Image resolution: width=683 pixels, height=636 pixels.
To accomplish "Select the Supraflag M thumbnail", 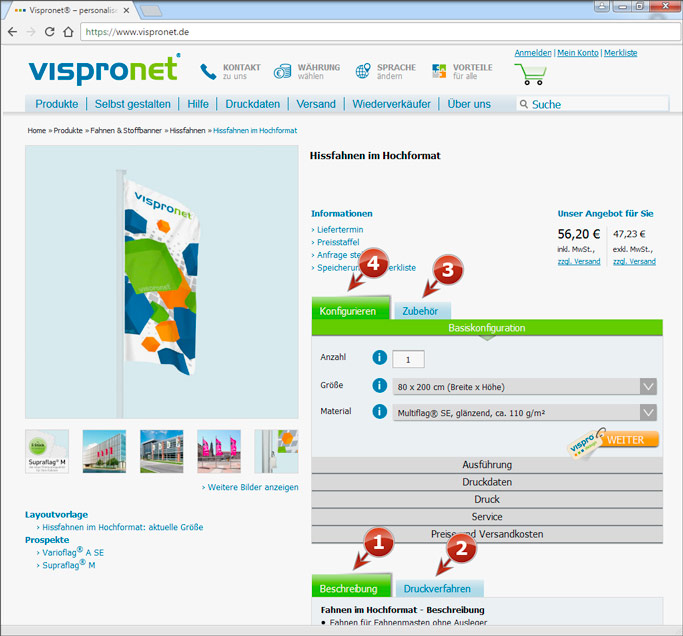I will pos(47,451).
